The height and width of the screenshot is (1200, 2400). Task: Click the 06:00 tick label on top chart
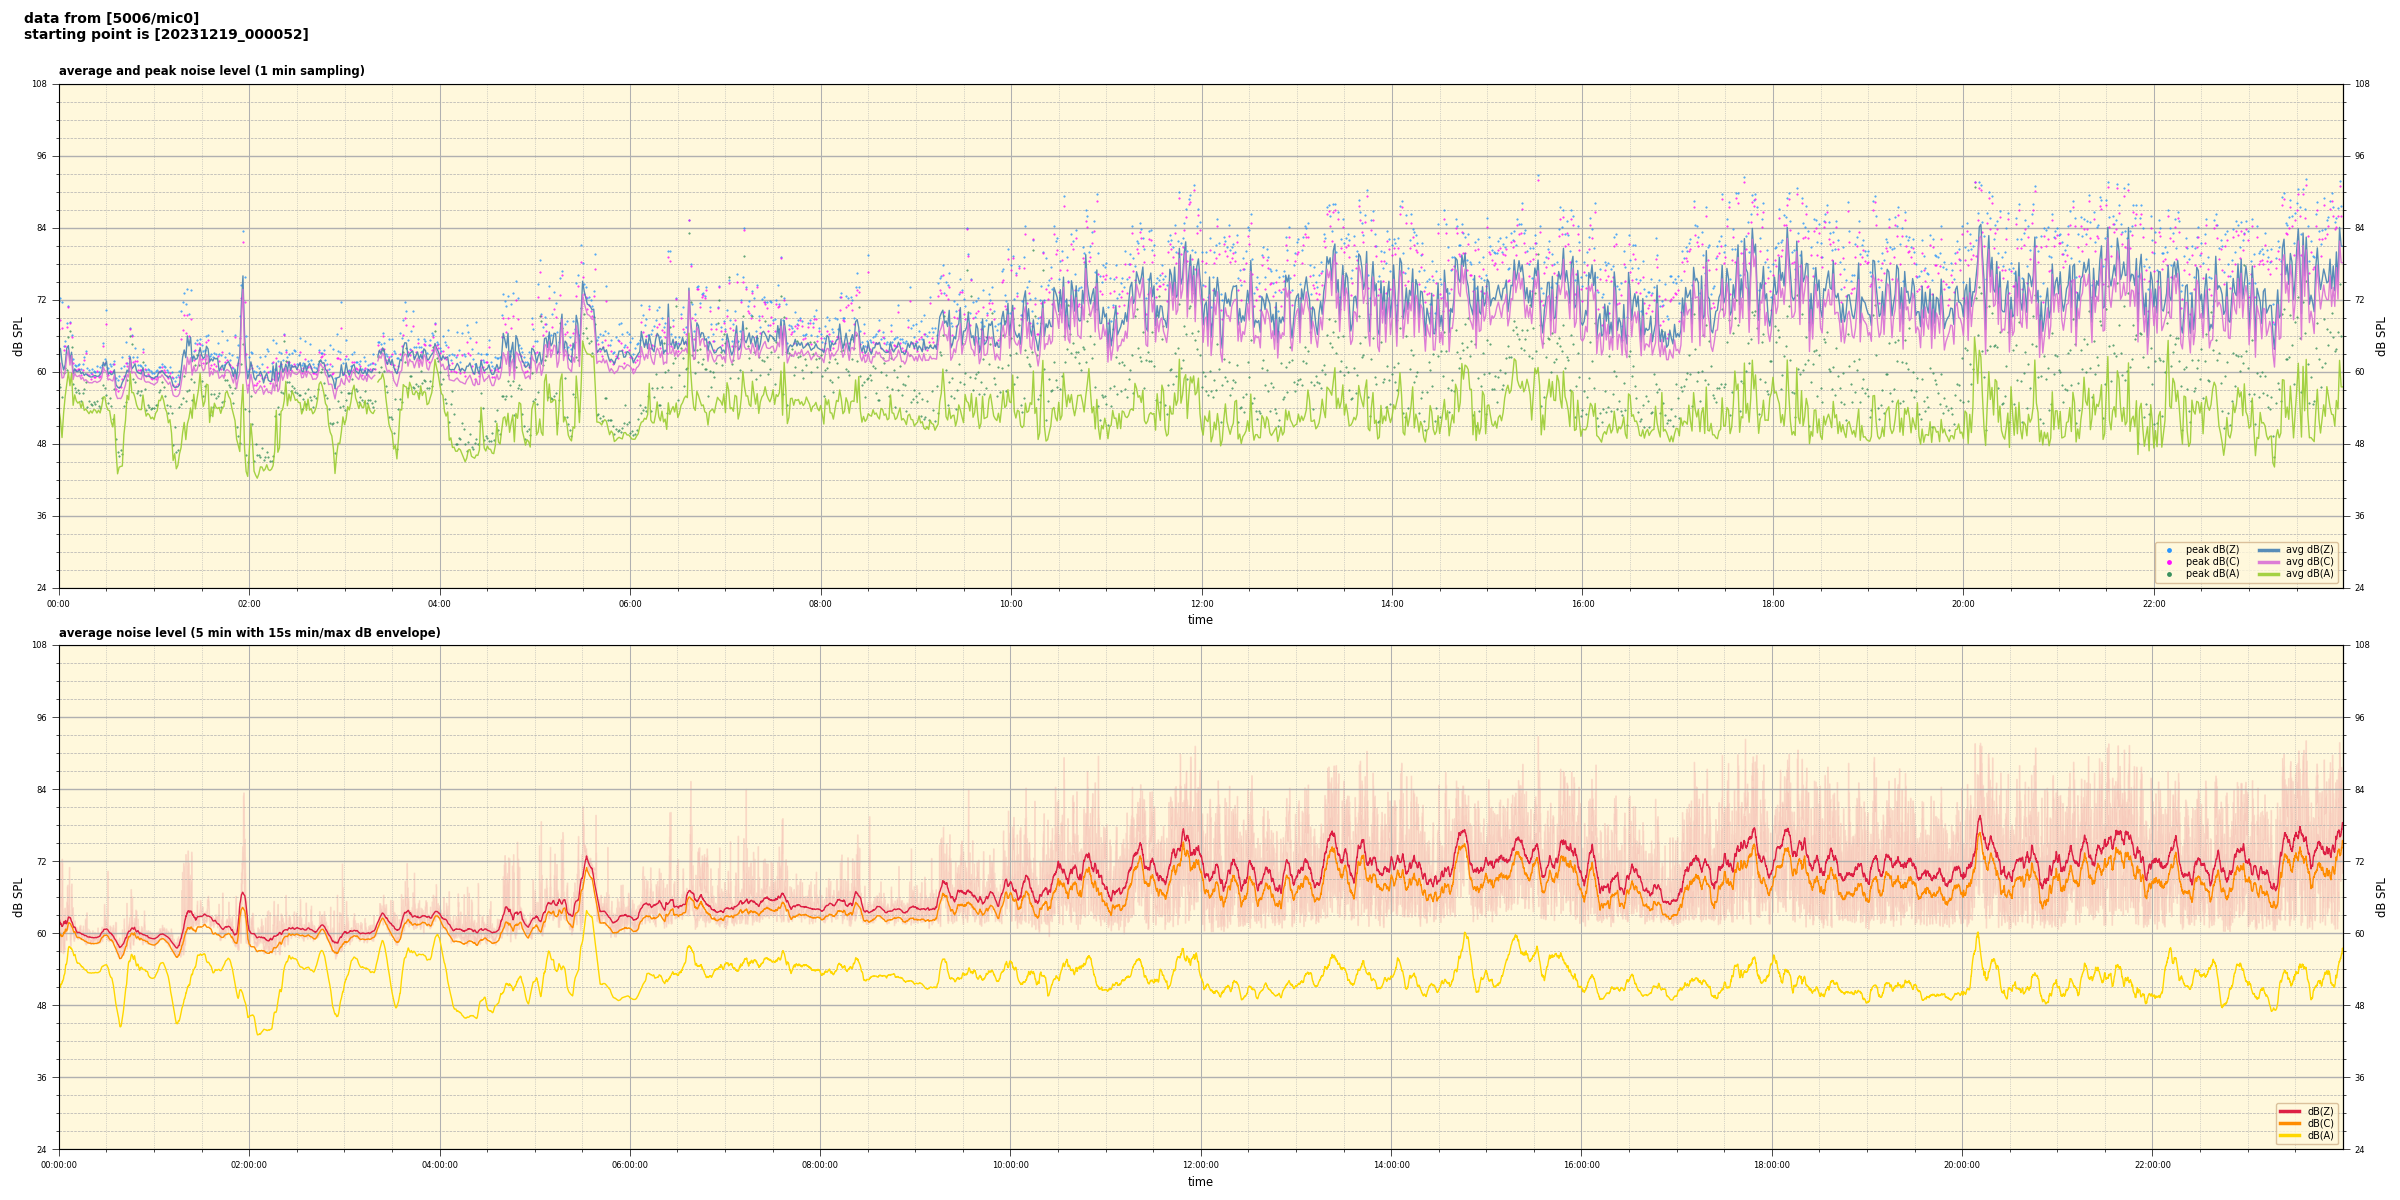630,604
